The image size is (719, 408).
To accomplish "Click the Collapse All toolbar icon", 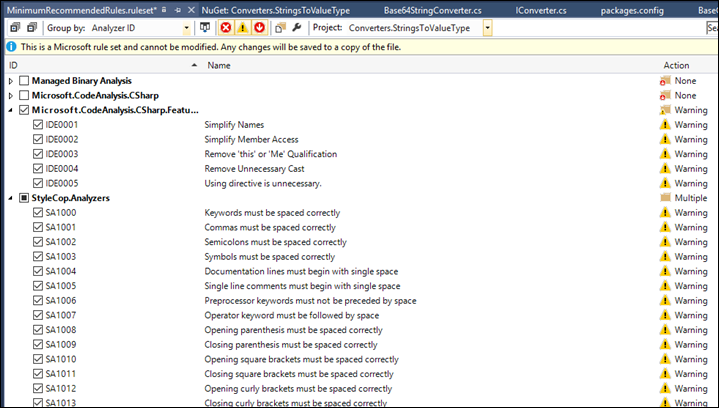I will [x=32, y=28].
